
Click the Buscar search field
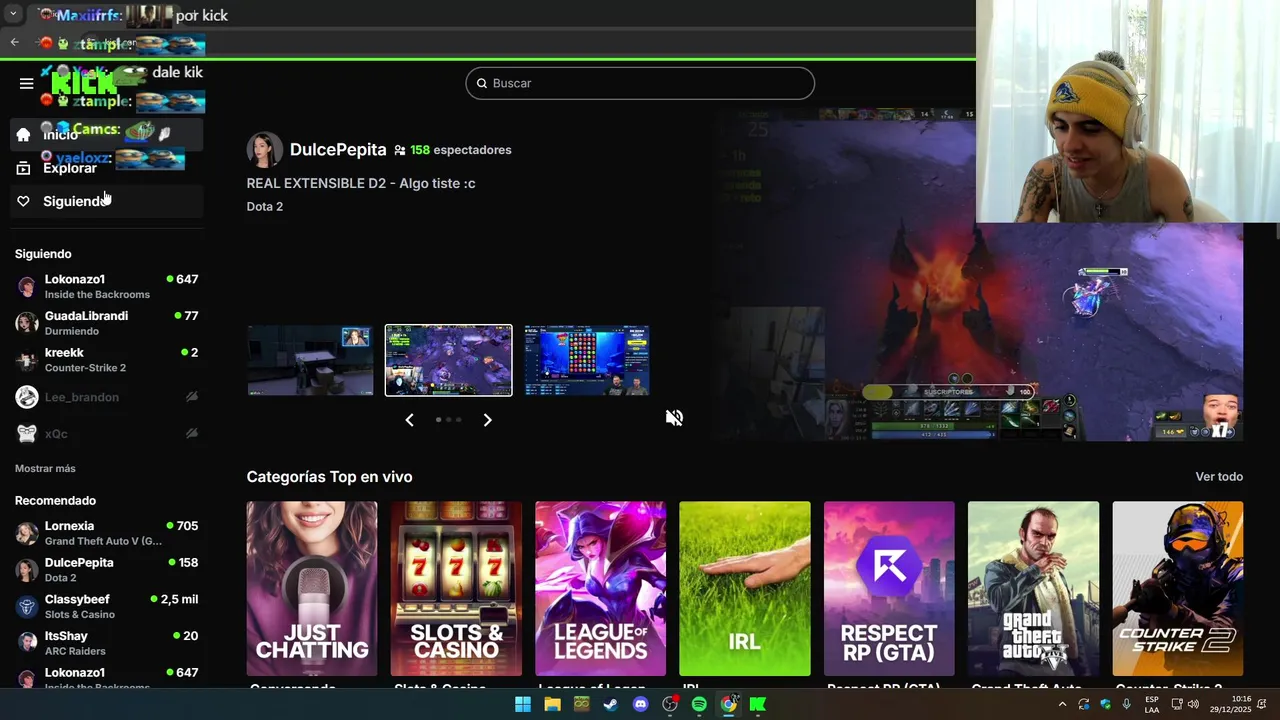click(x=640, y=83)
